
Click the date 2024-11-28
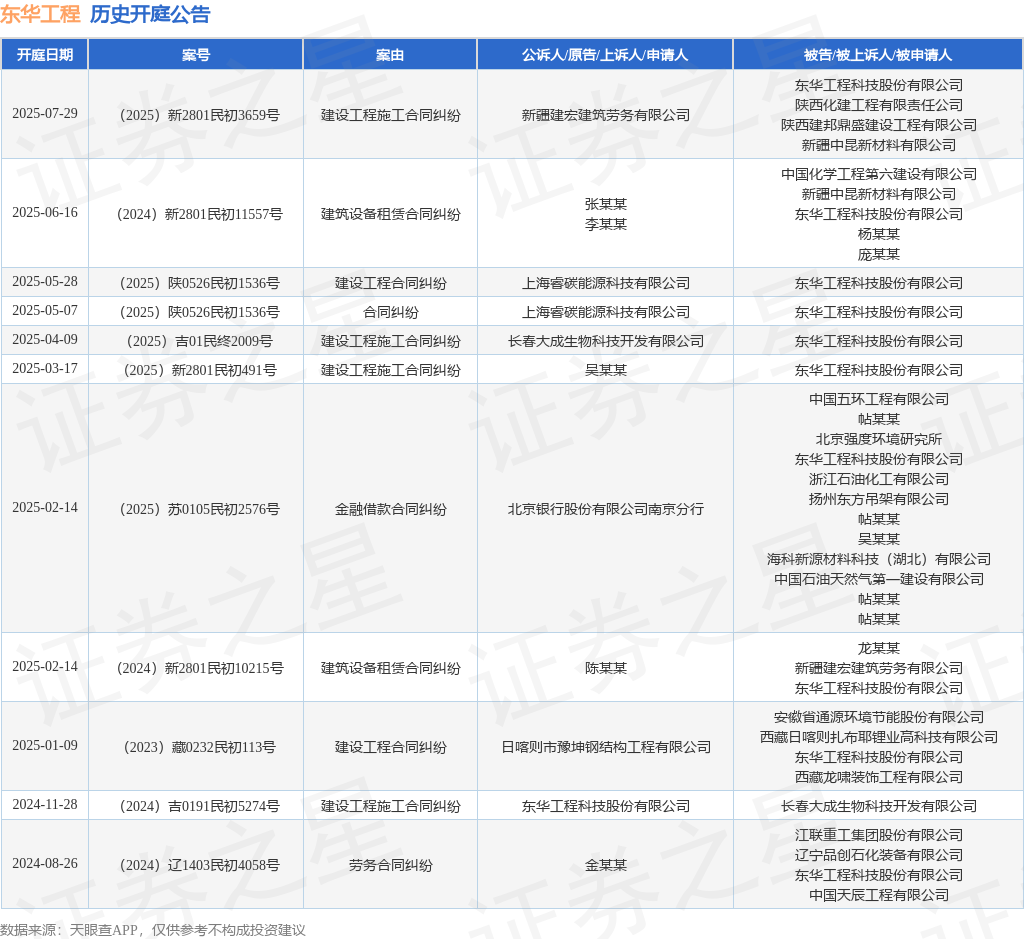point(45,804)
